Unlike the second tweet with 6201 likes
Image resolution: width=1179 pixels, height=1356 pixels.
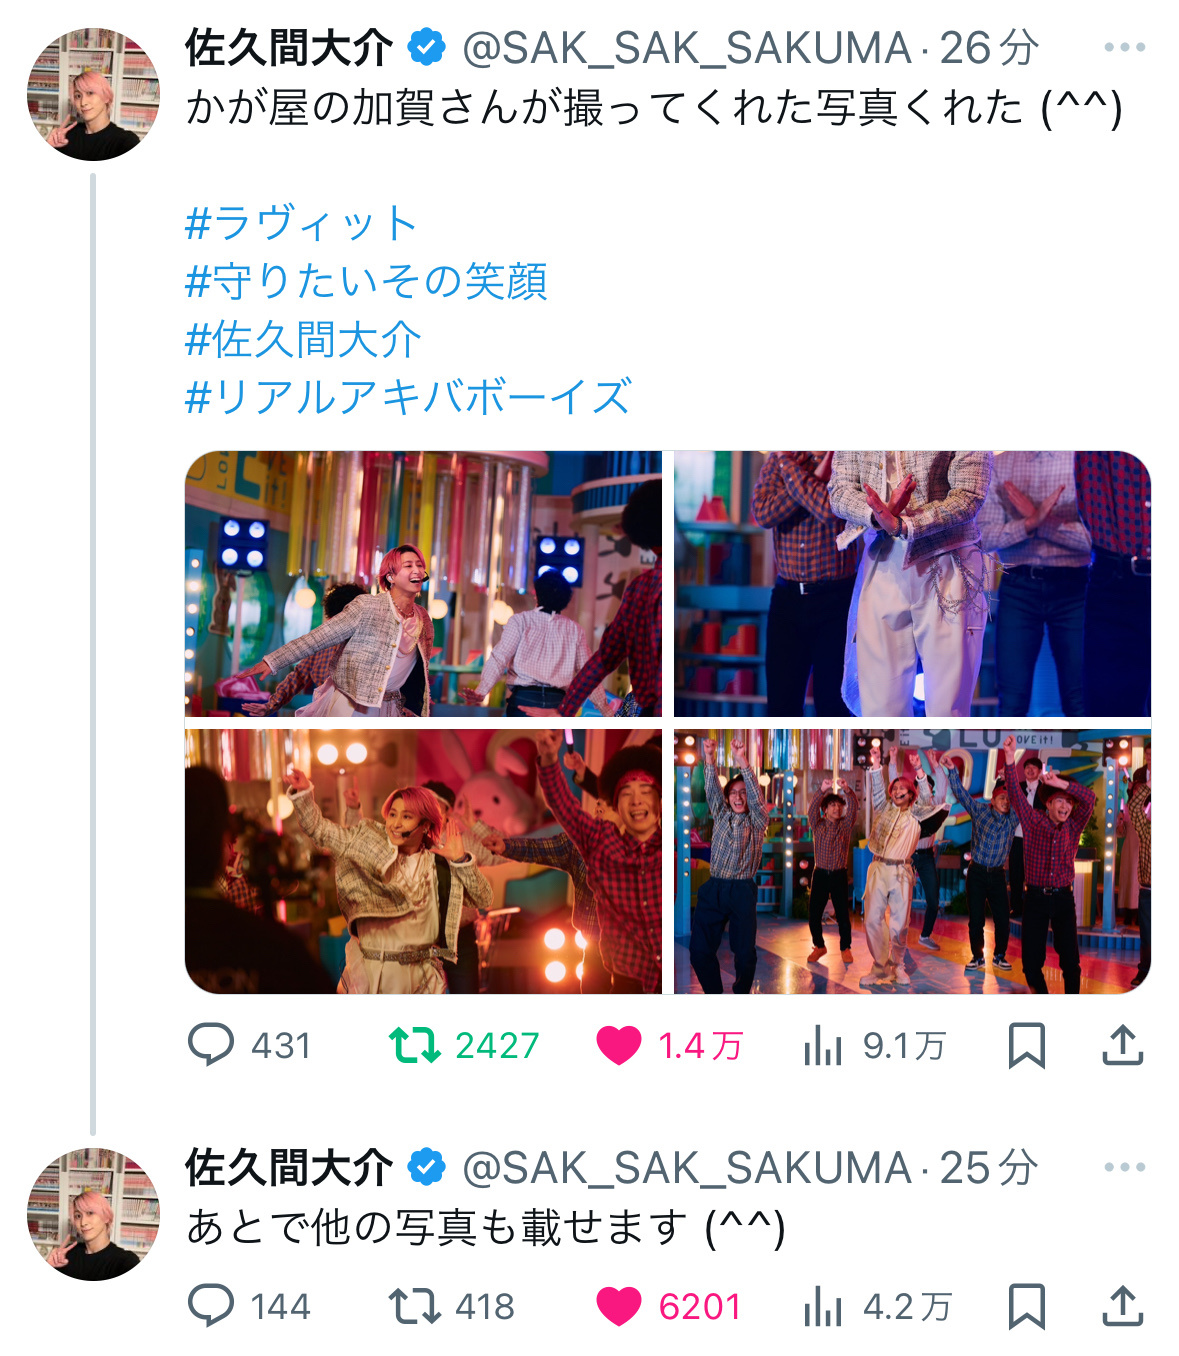(618, 1306)
